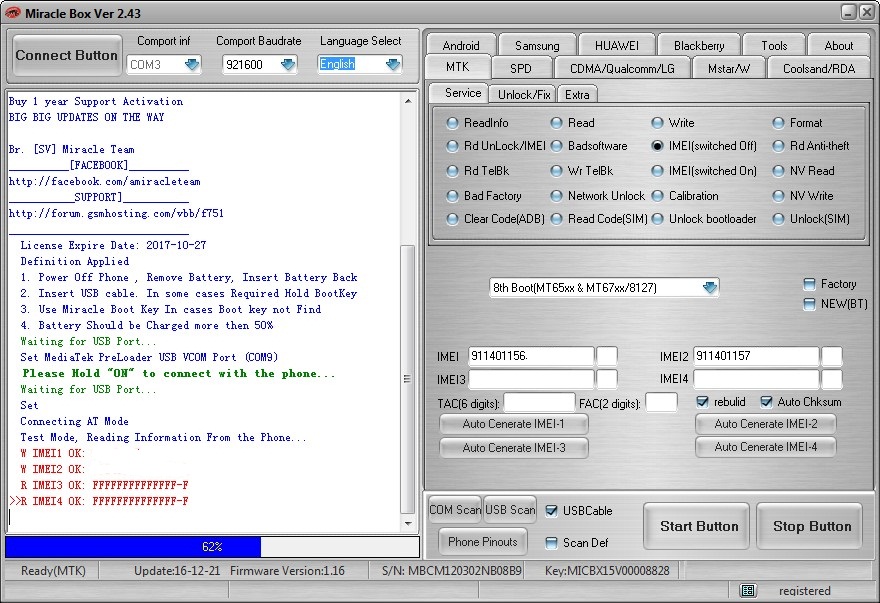Toggle the Auto Chksum checkbox
Screen dimensions: 880x603
pyautogui.click(x=767, y=402)
